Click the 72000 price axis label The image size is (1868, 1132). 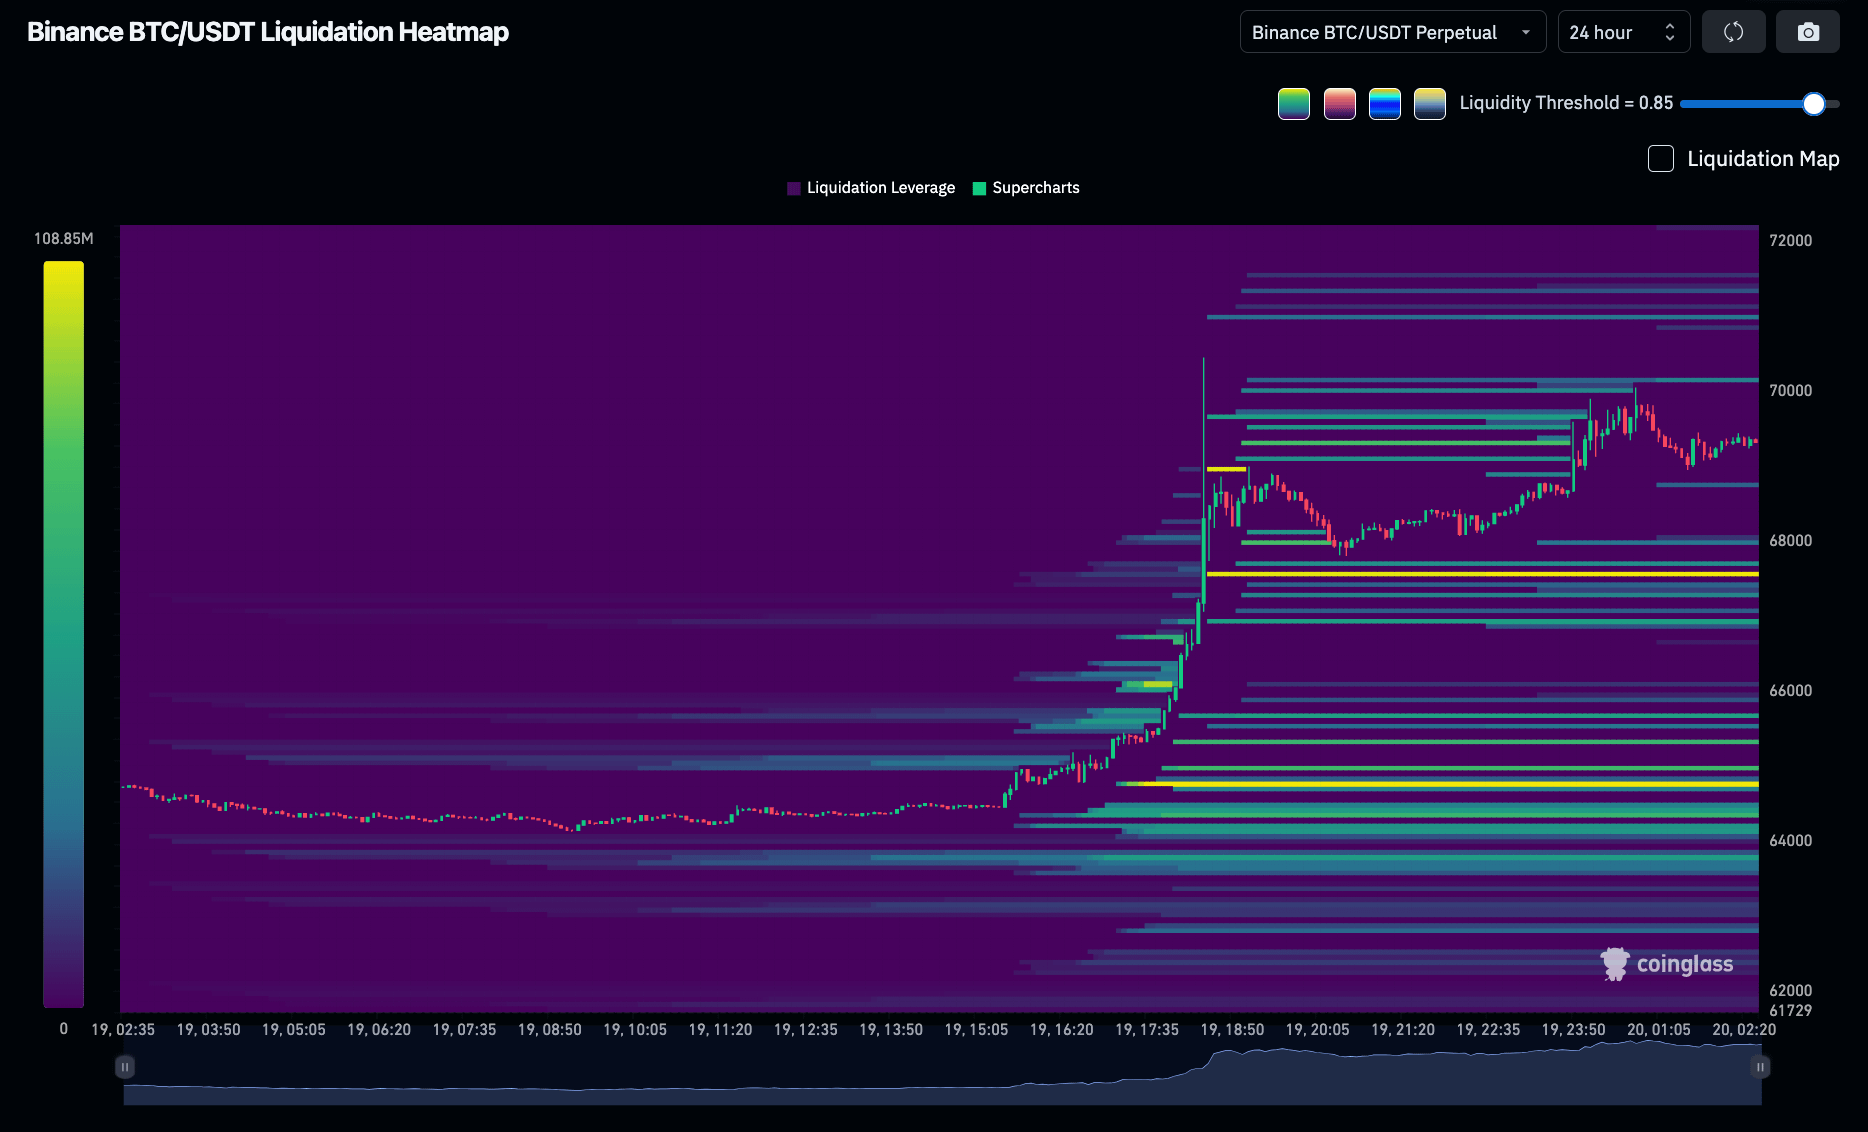point(1790,241)
